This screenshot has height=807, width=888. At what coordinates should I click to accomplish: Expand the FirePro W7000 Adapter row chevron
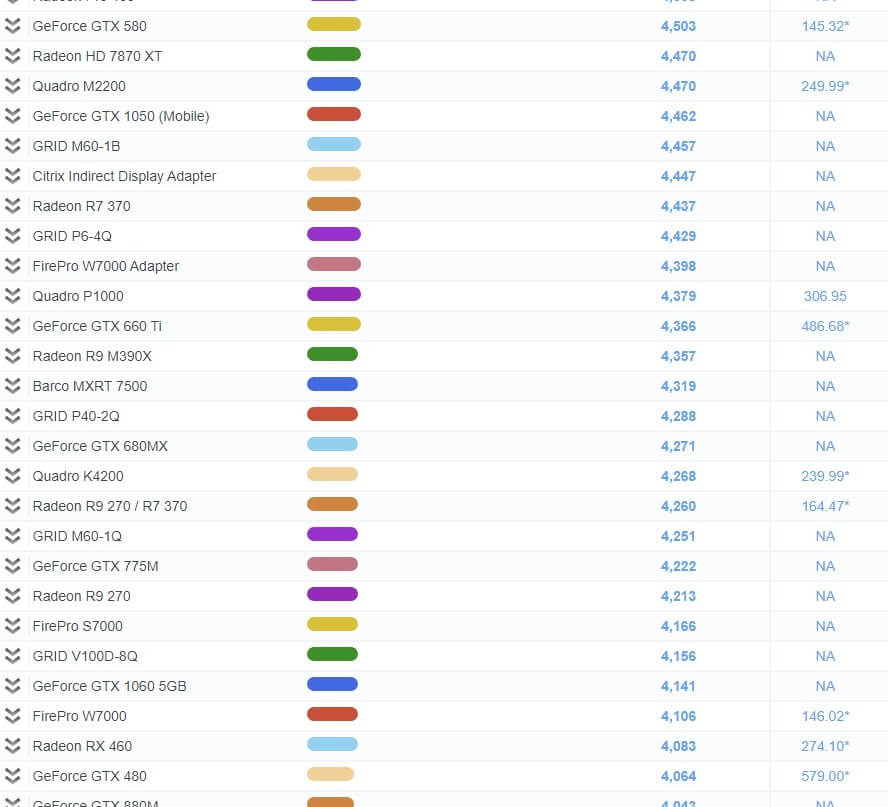(12, 266)
